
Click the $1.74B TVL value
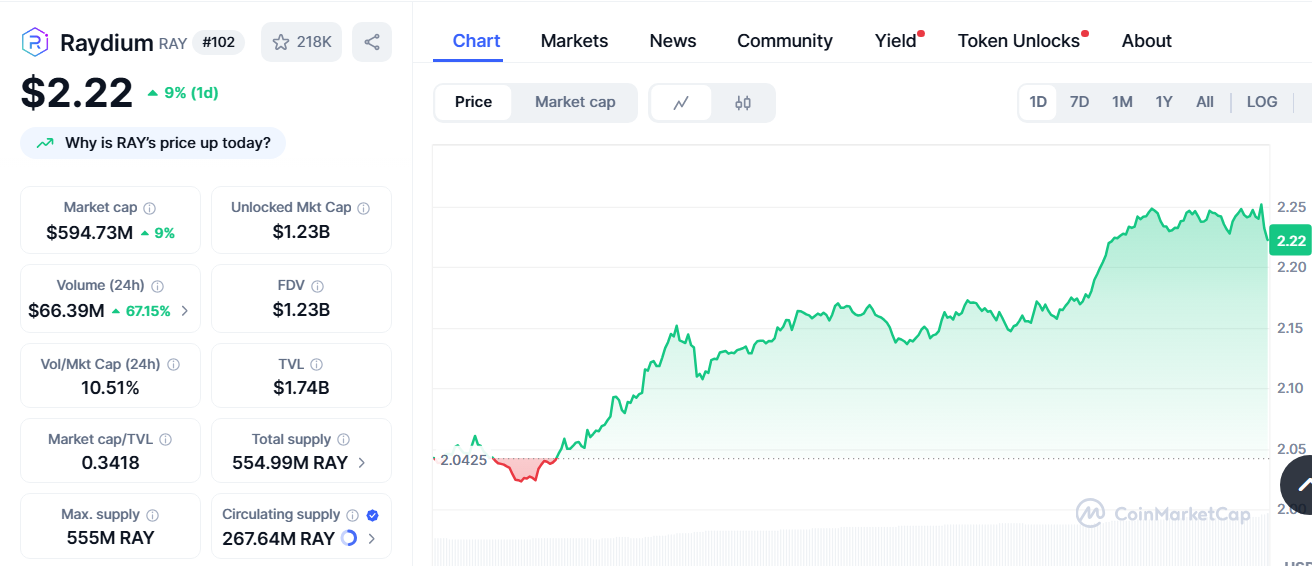point(301,388)
